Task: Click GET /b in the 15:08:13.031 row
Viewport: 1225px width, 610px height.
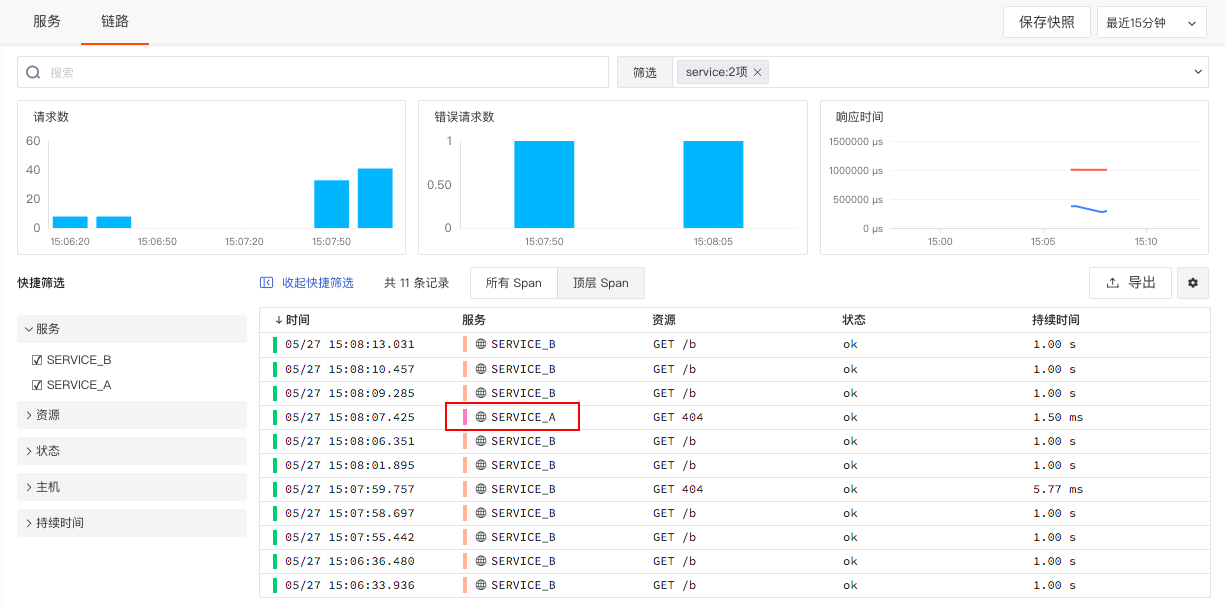Action: tap(675, 345)
